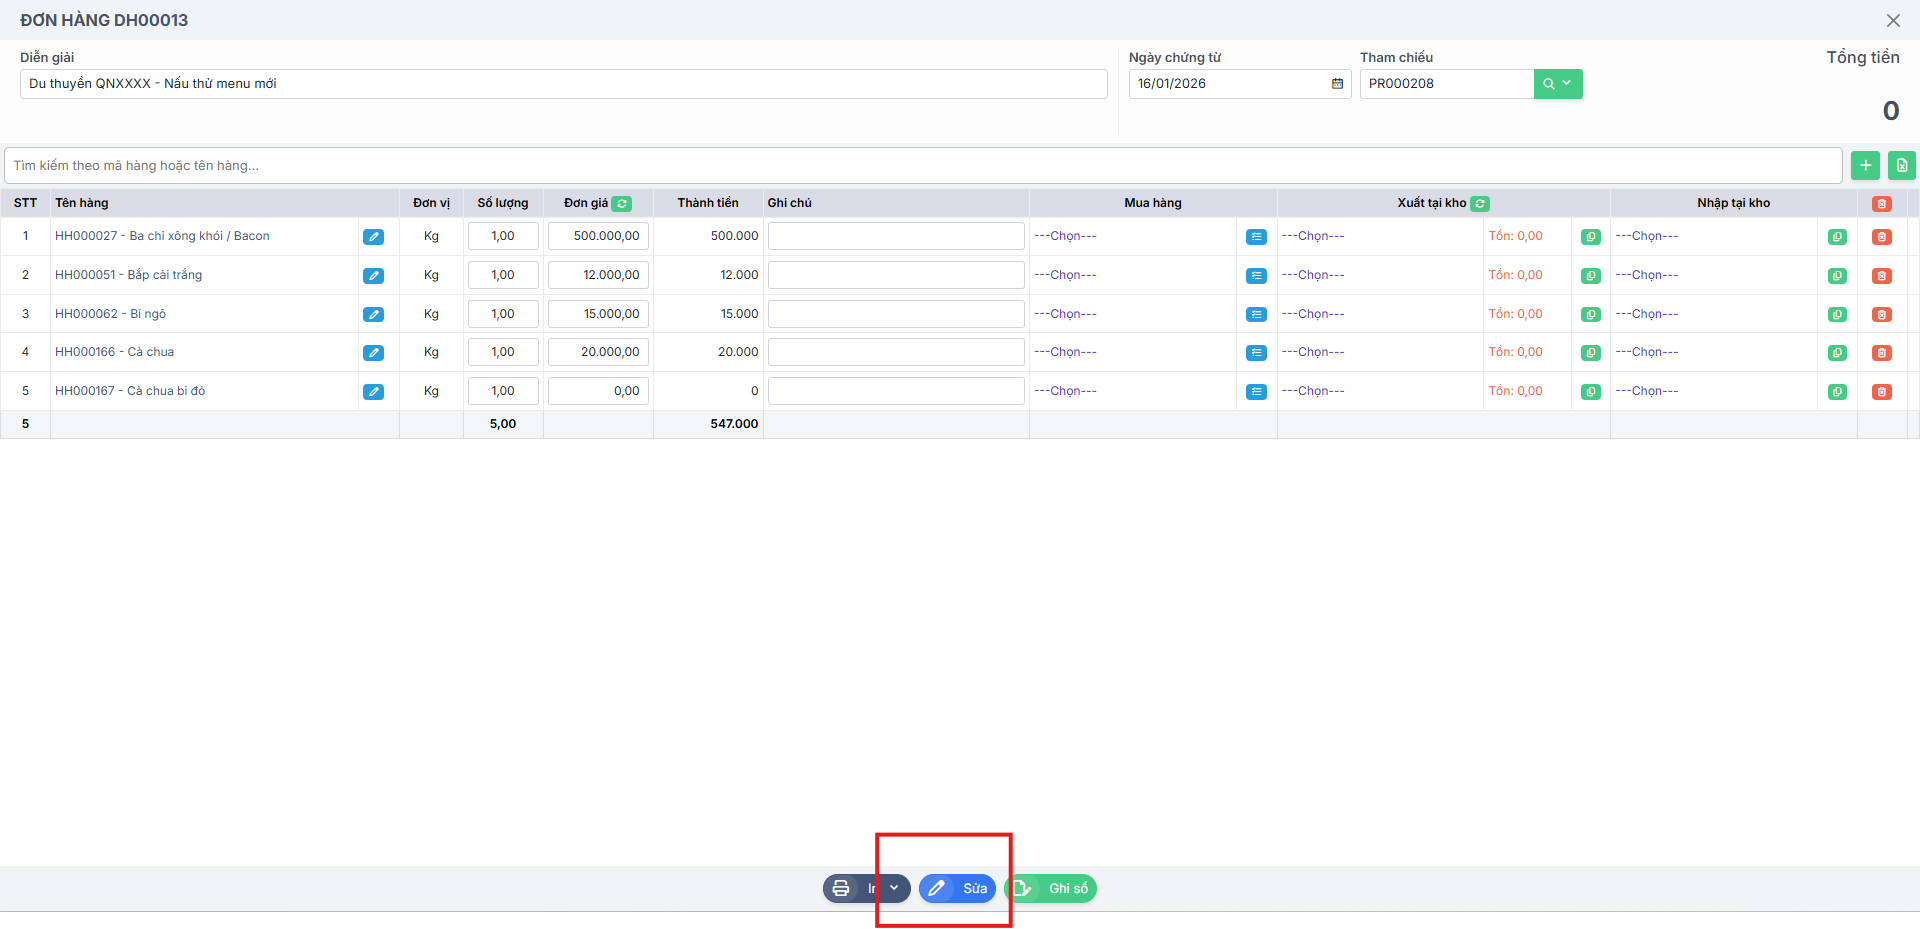
Task: Refresh stock via Xuất tại kho header icon
Action: click(x=1480, y=204)
